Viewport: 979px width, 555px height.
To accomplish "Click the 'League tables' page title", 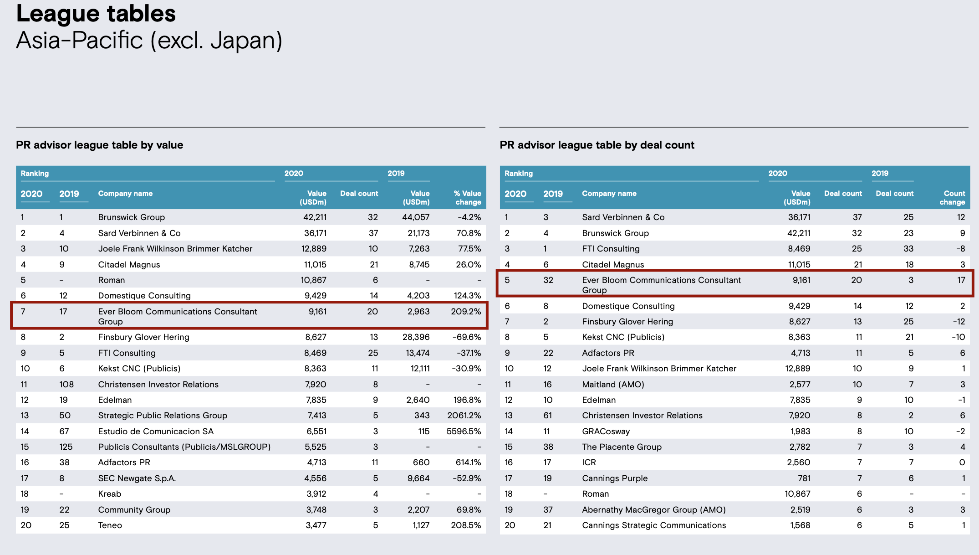I will tap(96, 13).
